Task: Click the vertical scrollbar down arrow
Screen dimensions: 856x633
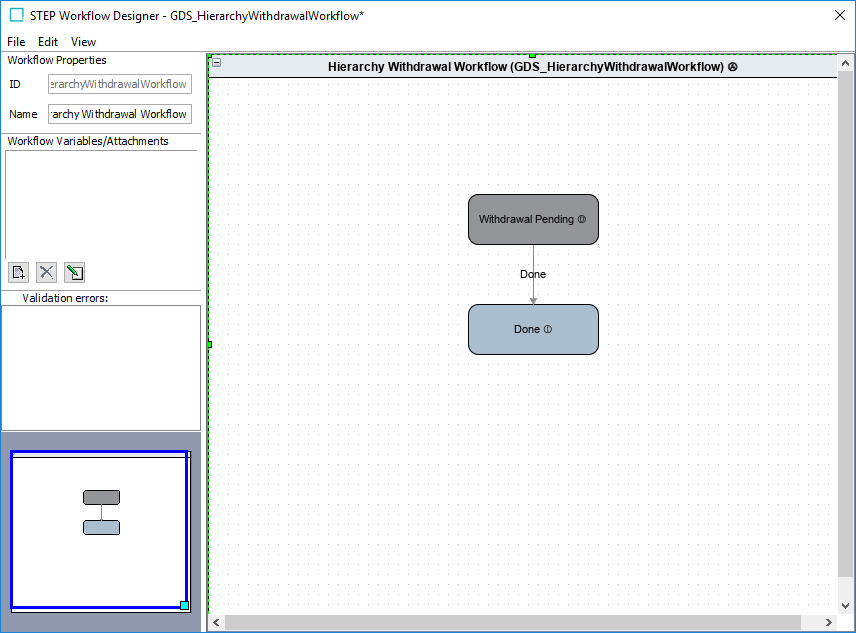Action: (x=846, y=605)
